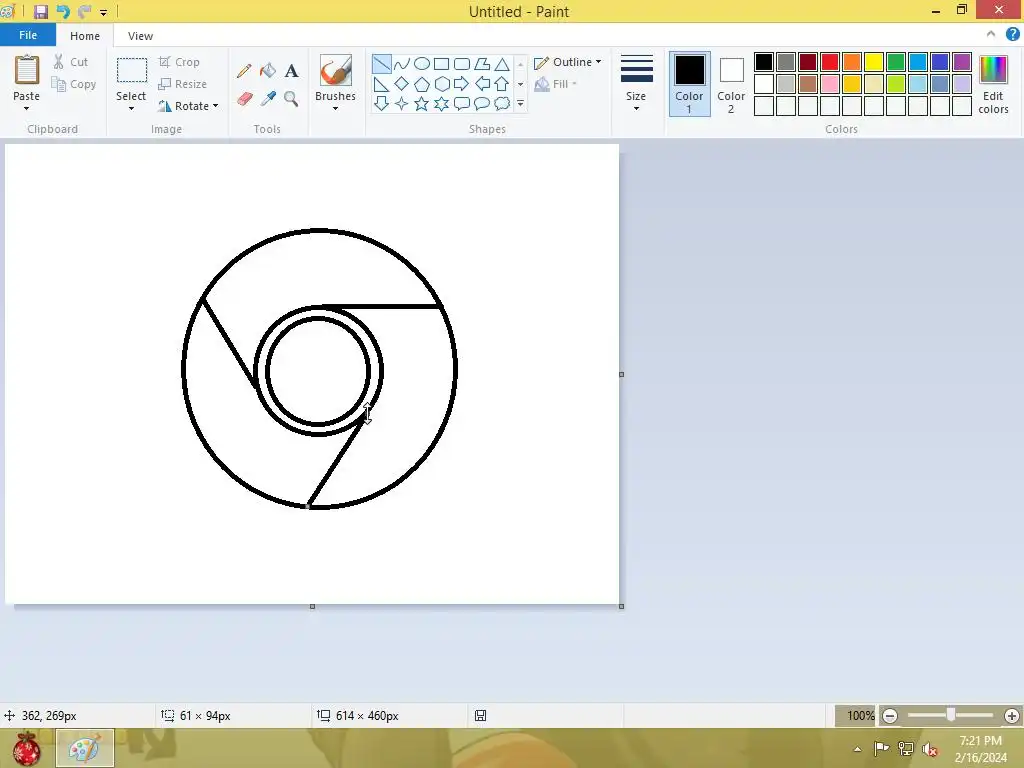Open Customize Quick Access Toolbar arrow
1024x768 pixels.
103,12
